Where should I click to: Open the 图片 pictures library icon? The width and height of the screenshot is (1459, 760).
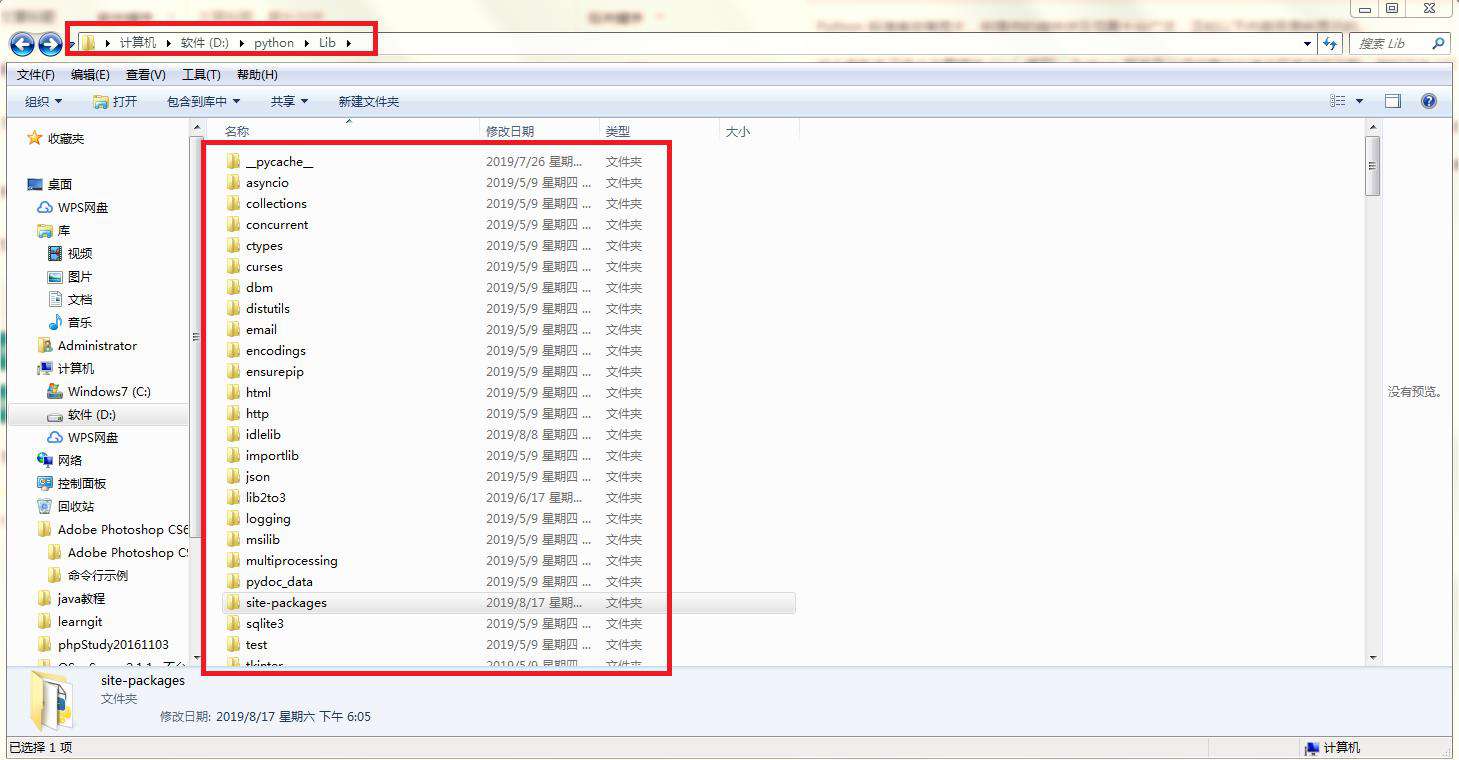pyautogui.click(x=55, y=276)
